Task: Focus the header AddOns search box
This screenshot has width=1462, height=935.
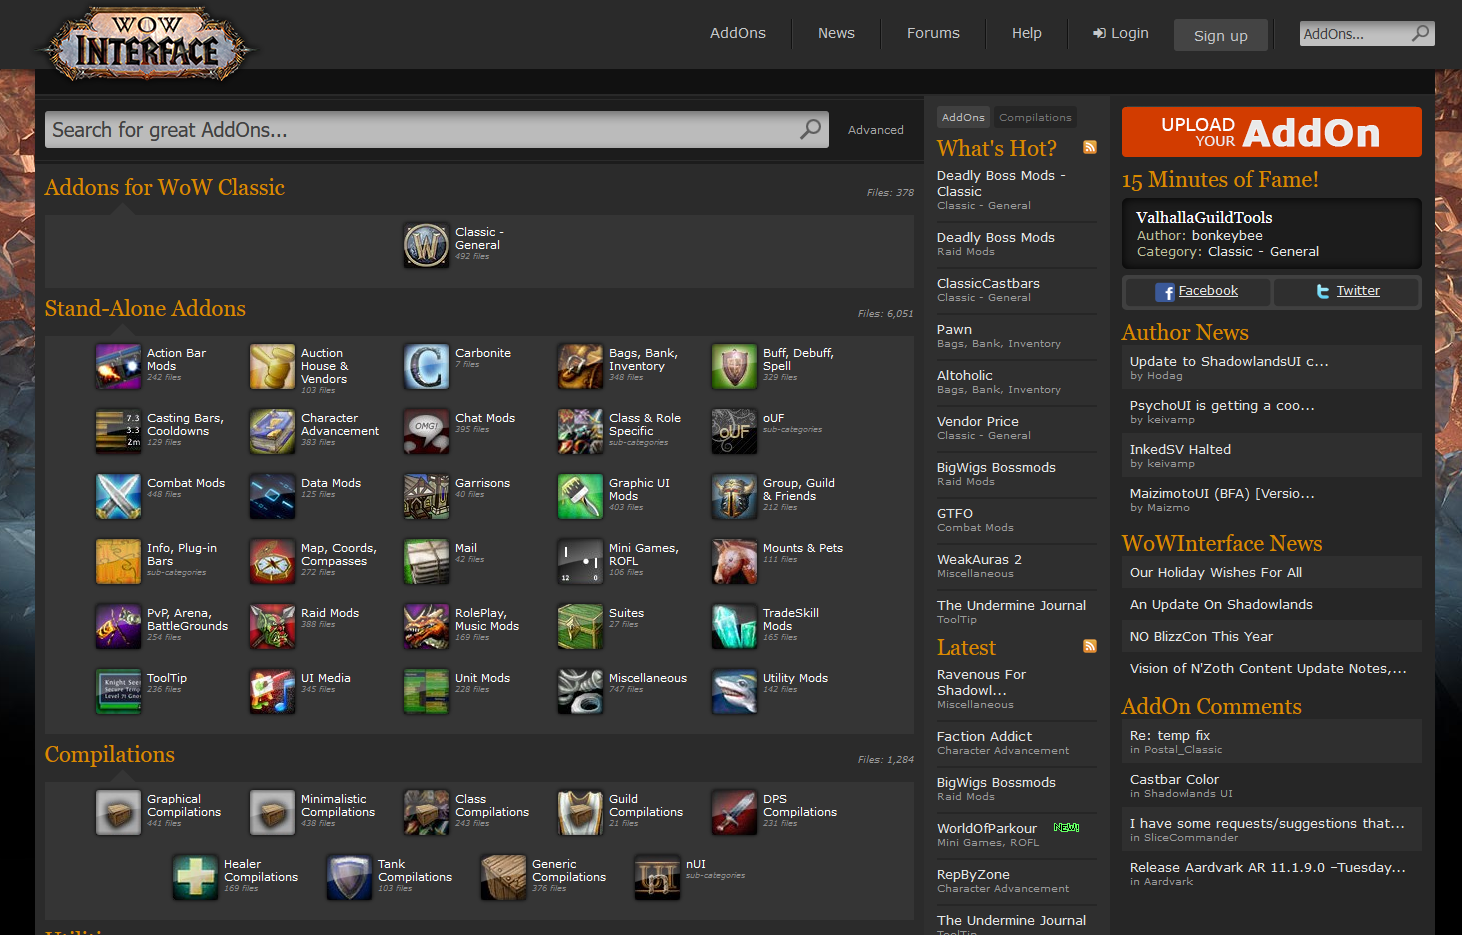Action: 1367,33
